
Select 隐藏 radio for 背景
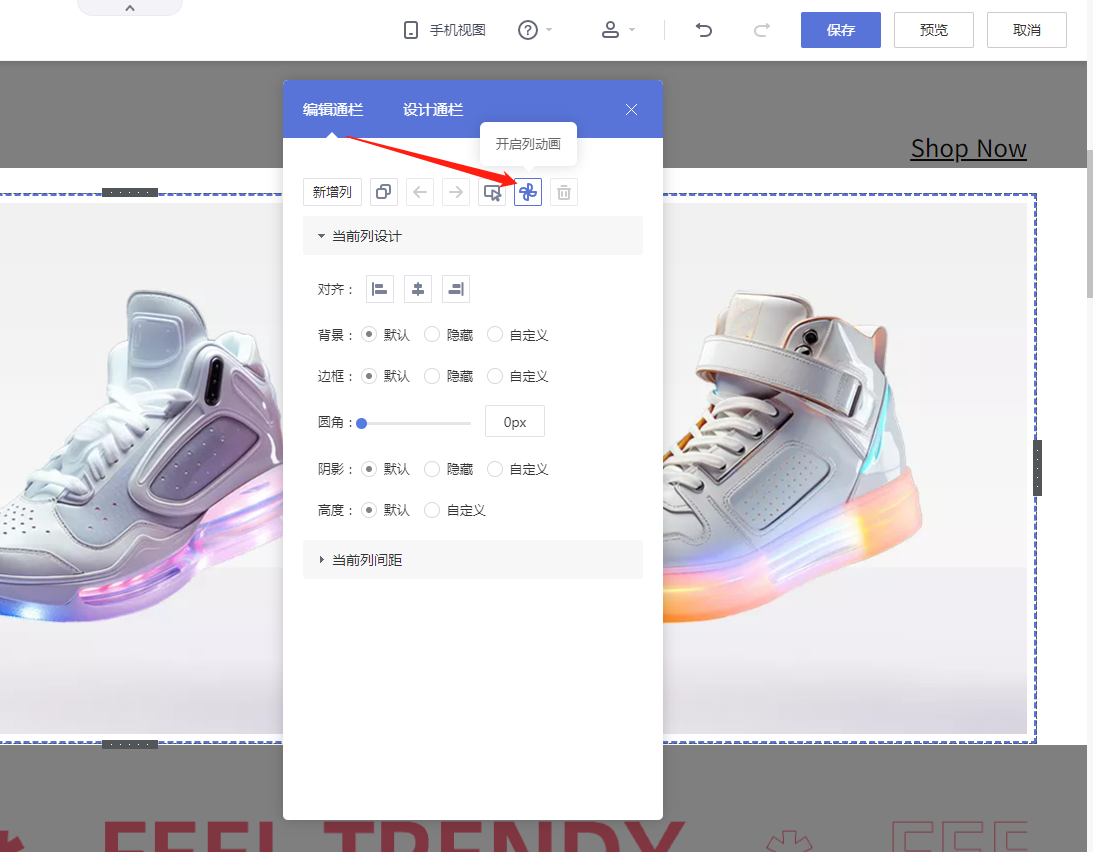[432, 335]
